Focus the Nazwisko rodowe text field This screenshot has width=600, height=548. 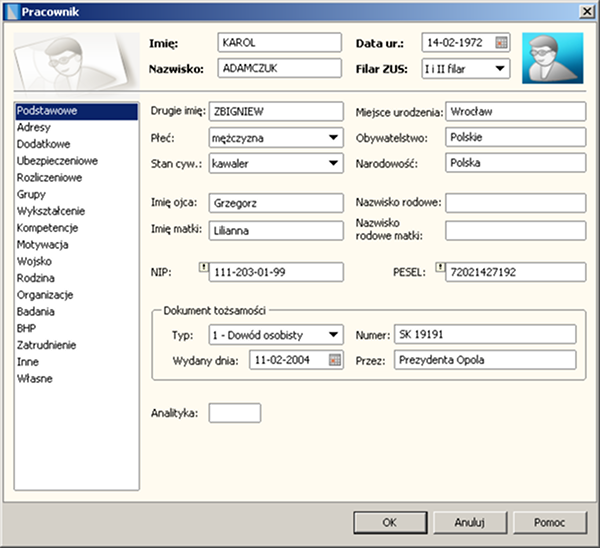coord(515,203)
